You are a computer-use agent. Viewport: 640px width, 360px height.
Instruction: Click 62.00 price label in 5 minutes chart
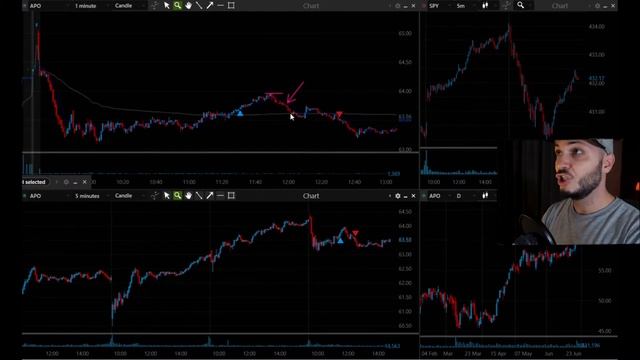tap(405, 283)
